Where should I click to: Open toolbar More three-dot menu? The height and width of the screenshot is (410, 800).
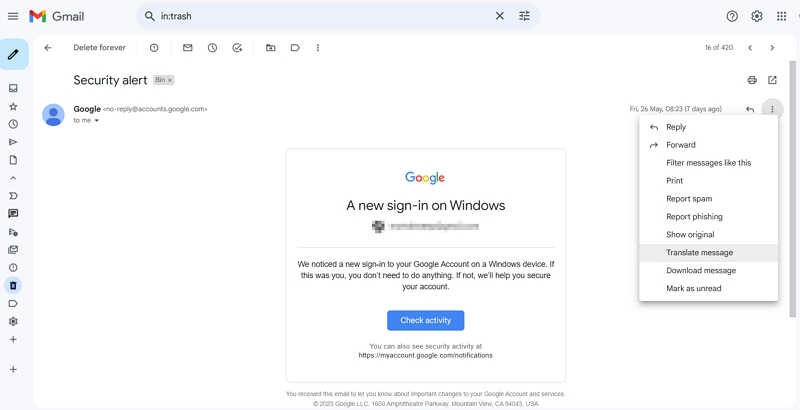[318, 48]
